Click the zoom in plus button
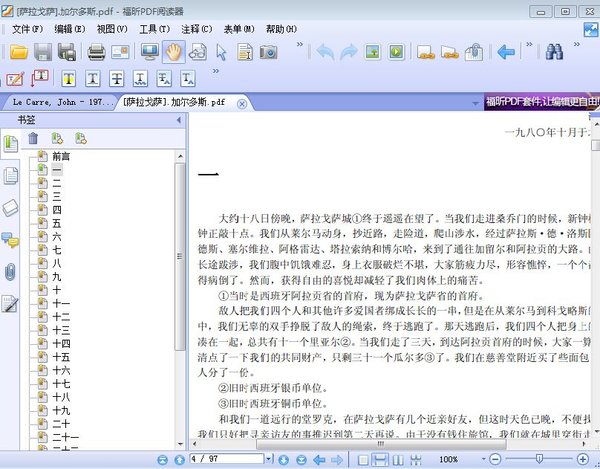The width and height of the screenshot is (600, 469). [x=582, y=459]
